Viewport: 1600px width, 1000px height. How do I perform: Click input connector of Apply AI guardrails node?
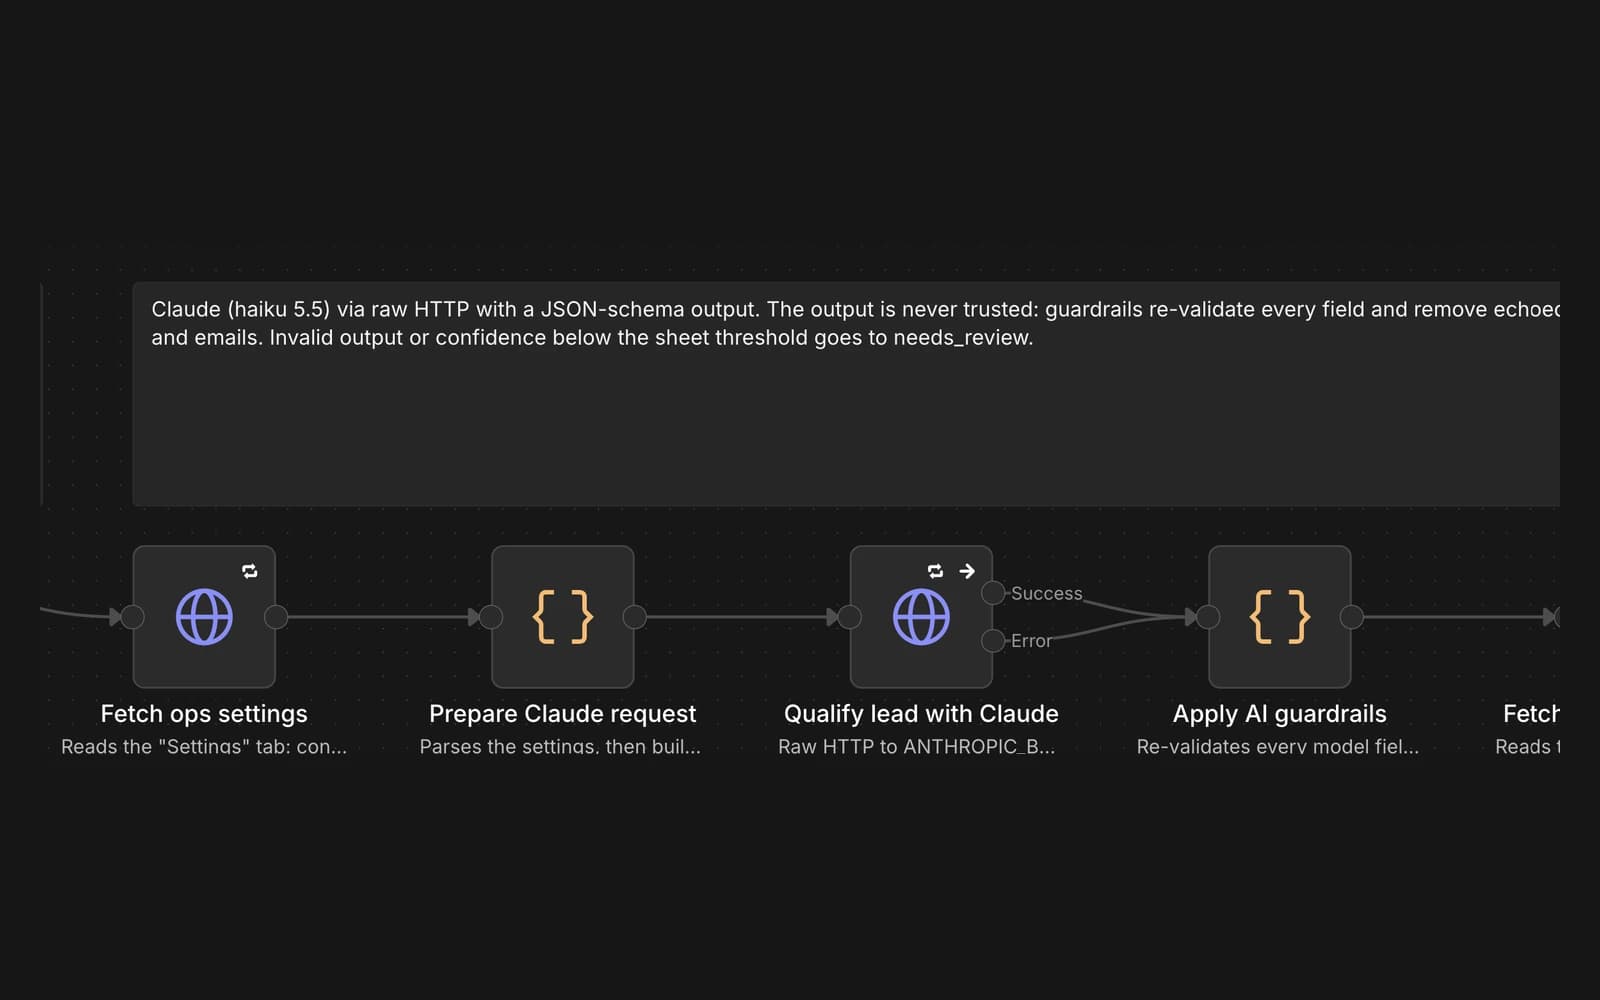[x=1208, y=617]
